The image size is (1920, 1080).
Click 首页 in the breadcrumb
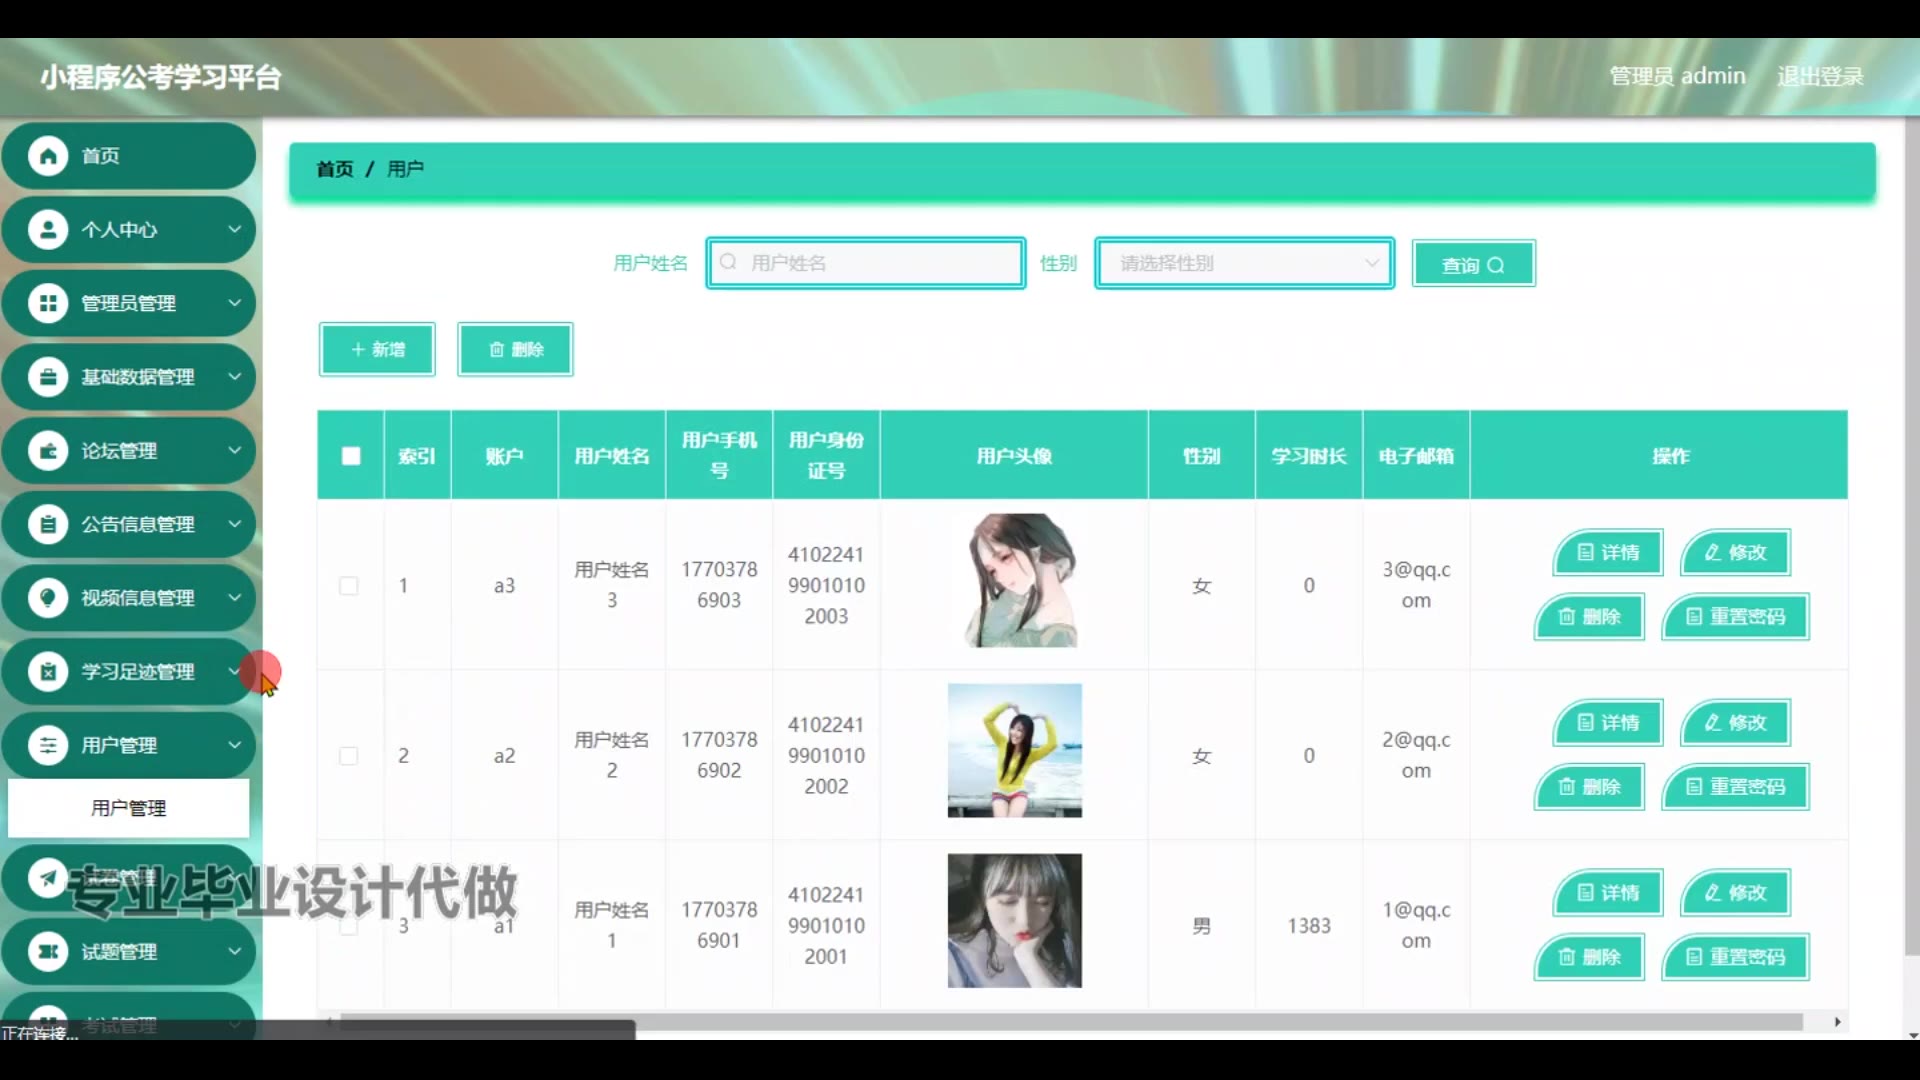coord(335,169)
